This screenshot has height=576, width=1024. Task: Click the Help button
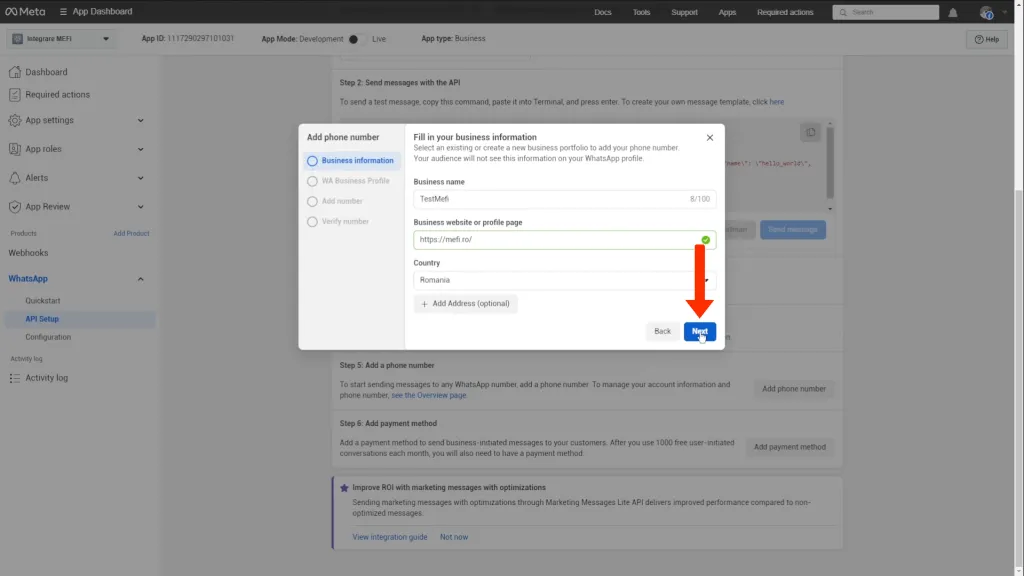point(986,39)
